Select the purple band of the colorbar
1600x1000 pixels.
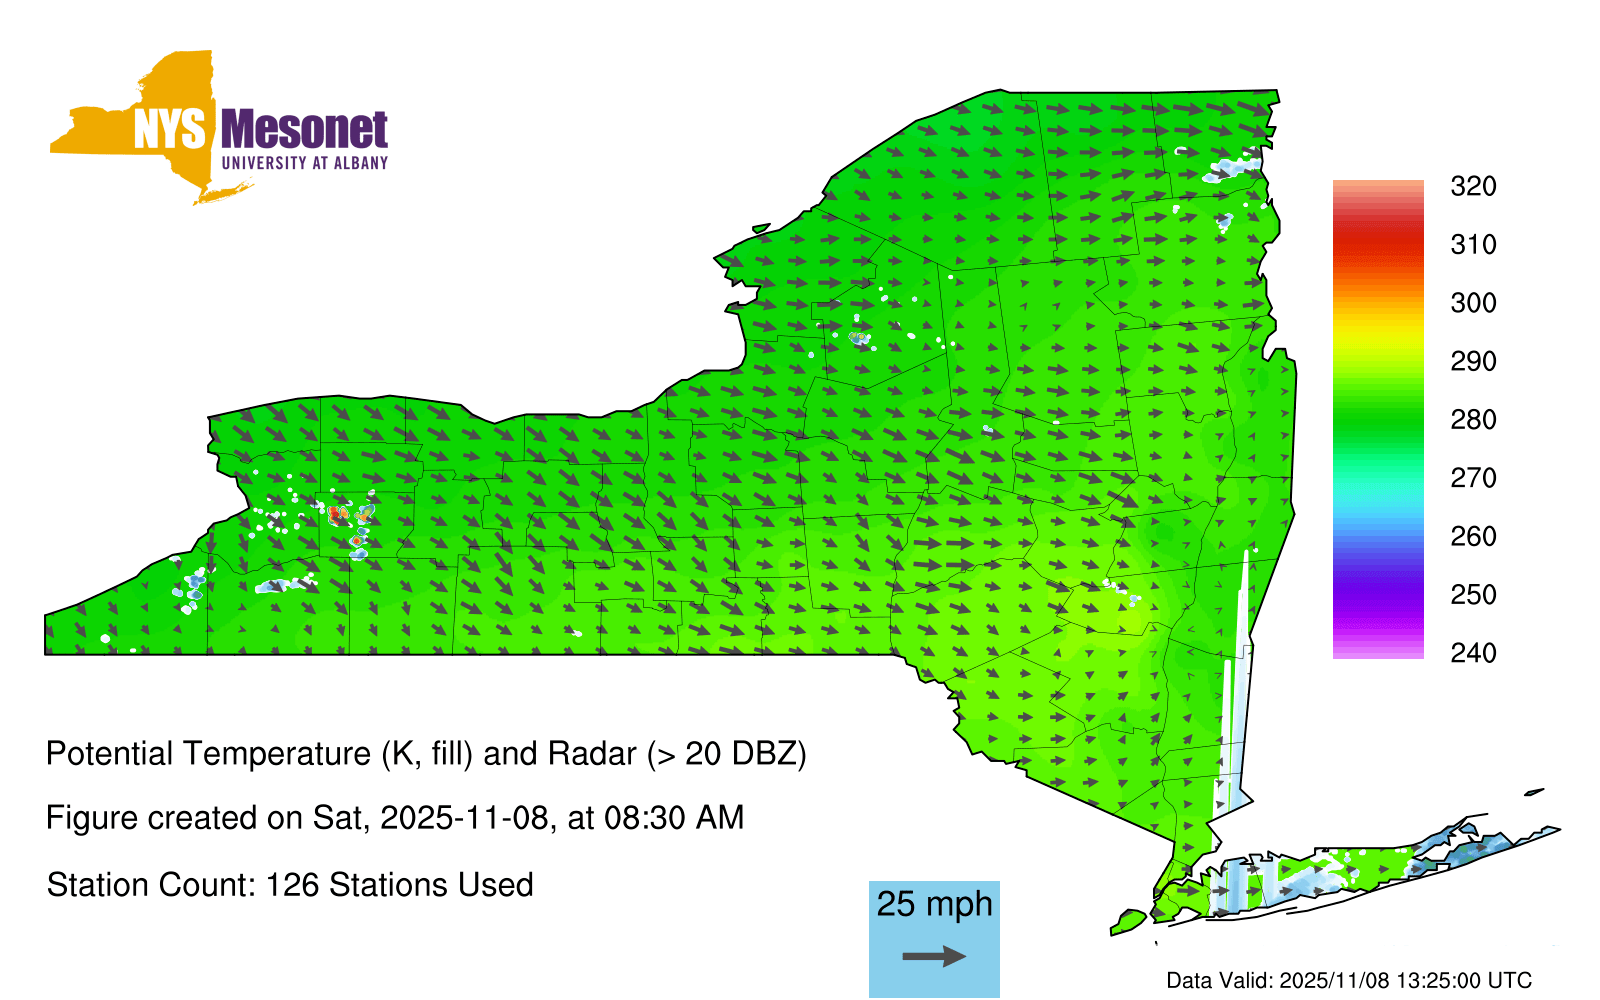1377,600
